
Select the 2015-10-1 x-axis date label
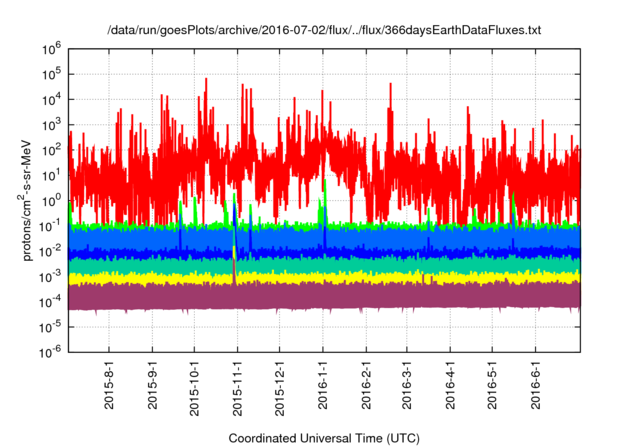click(x=194, y=388)
